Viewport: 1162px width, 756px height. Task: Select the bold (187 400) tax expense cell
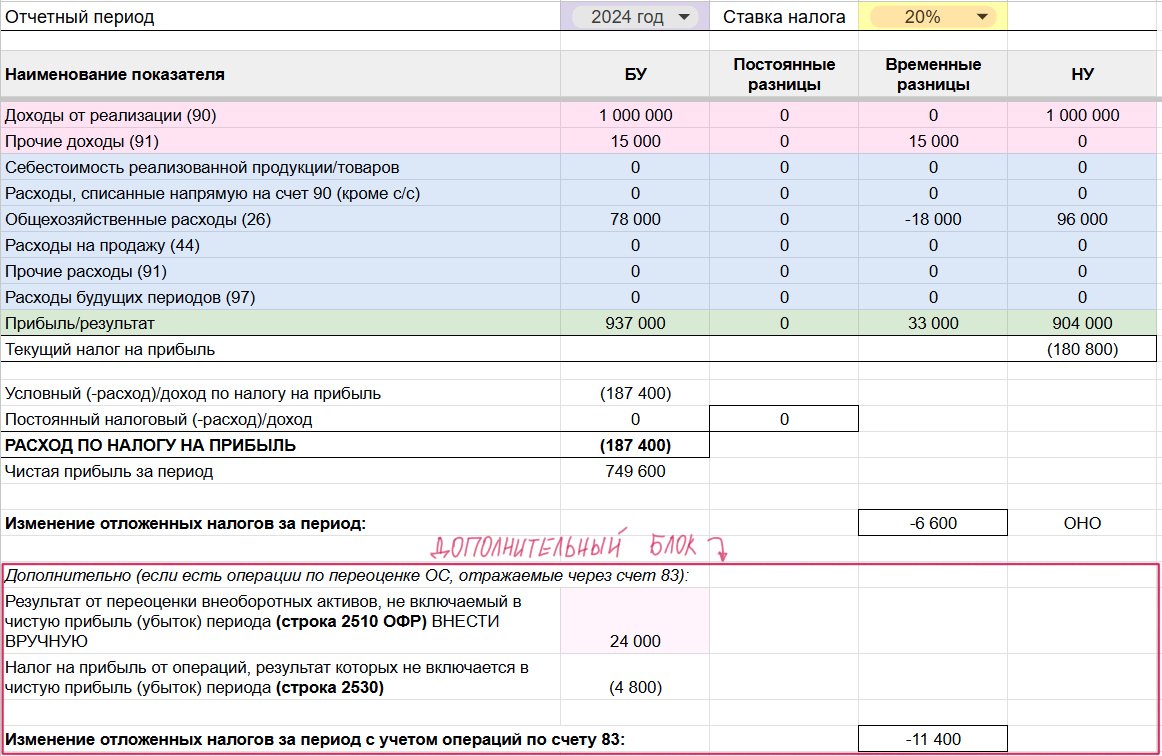pyautogui.click(x=635, y=445)
